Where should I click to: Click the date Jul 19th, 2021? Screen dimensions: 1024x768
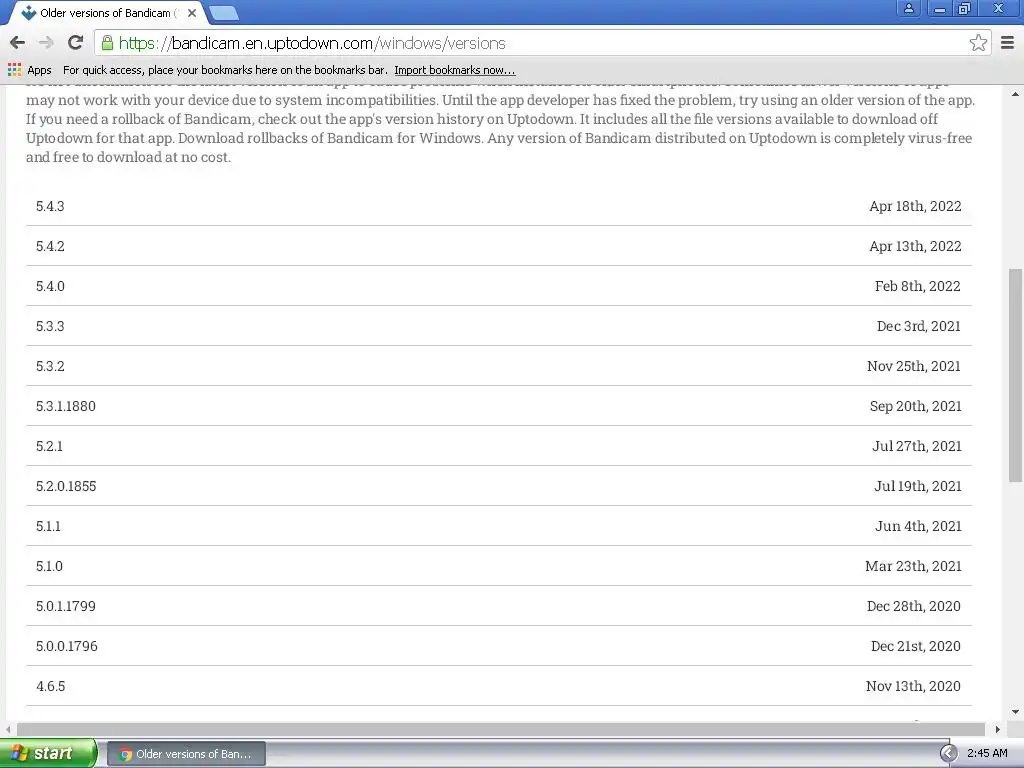(918, 486)
